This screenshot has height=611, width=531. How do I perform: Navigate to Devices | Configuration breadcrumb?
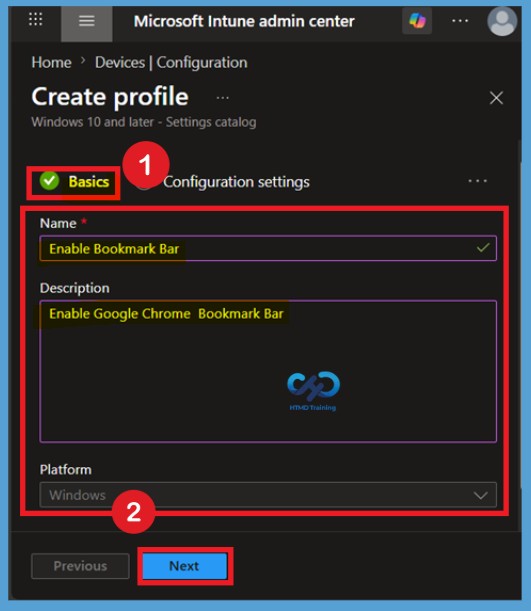click(x=171, y=62)
